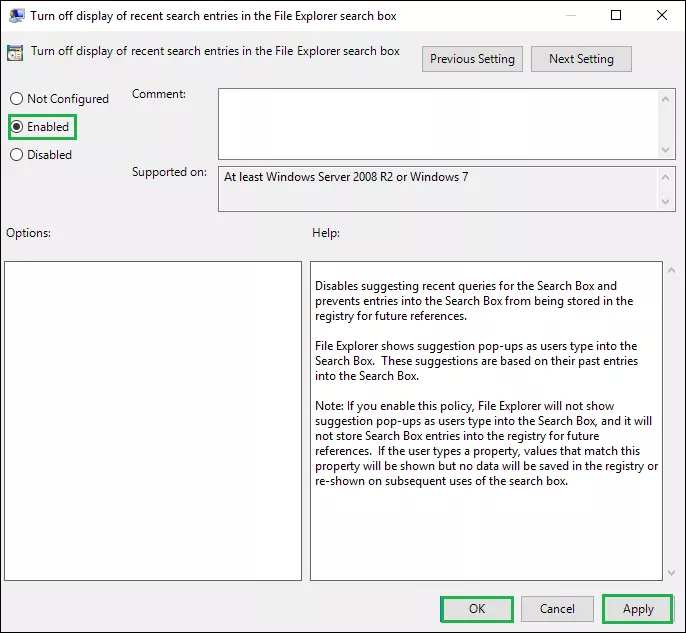Click the Comment box scroll up arrow

coord(665,99)
